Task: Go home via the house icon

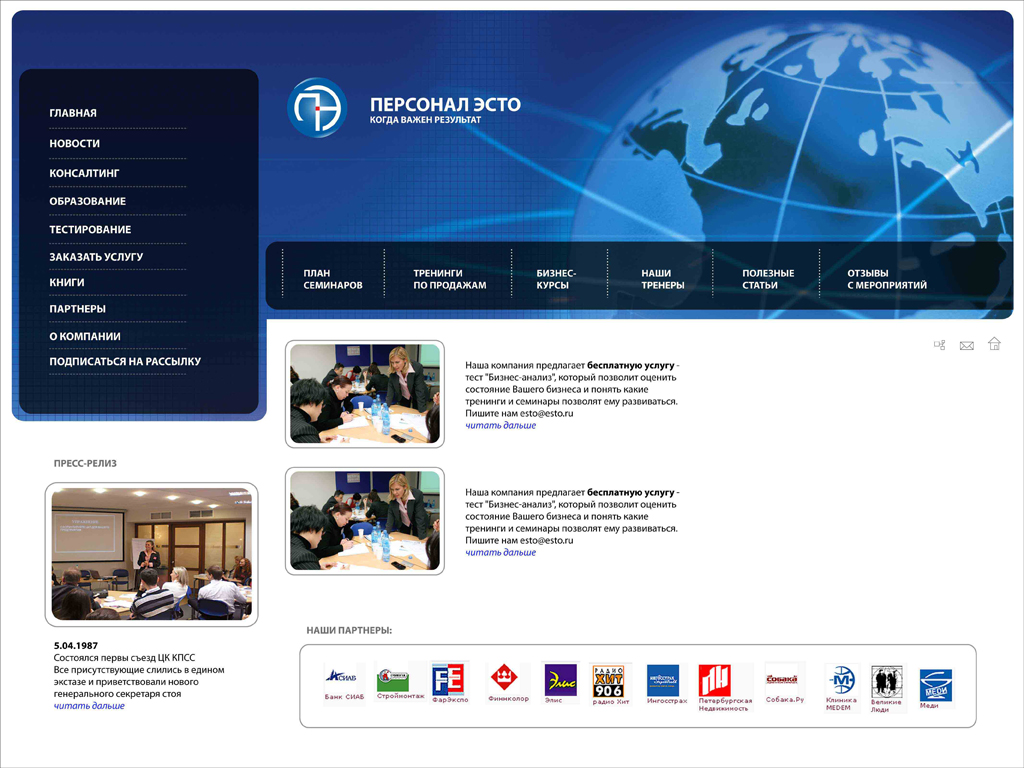Action: (994, 344)
